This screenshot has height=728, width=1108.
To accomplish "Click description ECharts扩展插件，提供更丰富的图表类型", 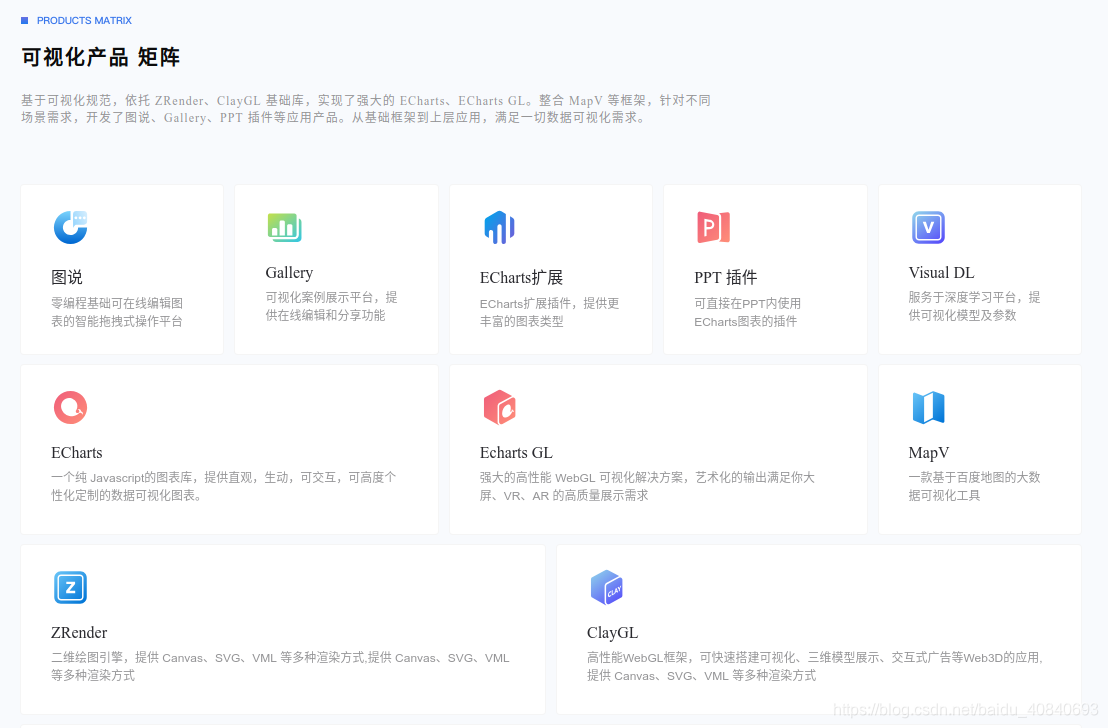I will pos(549,312).
